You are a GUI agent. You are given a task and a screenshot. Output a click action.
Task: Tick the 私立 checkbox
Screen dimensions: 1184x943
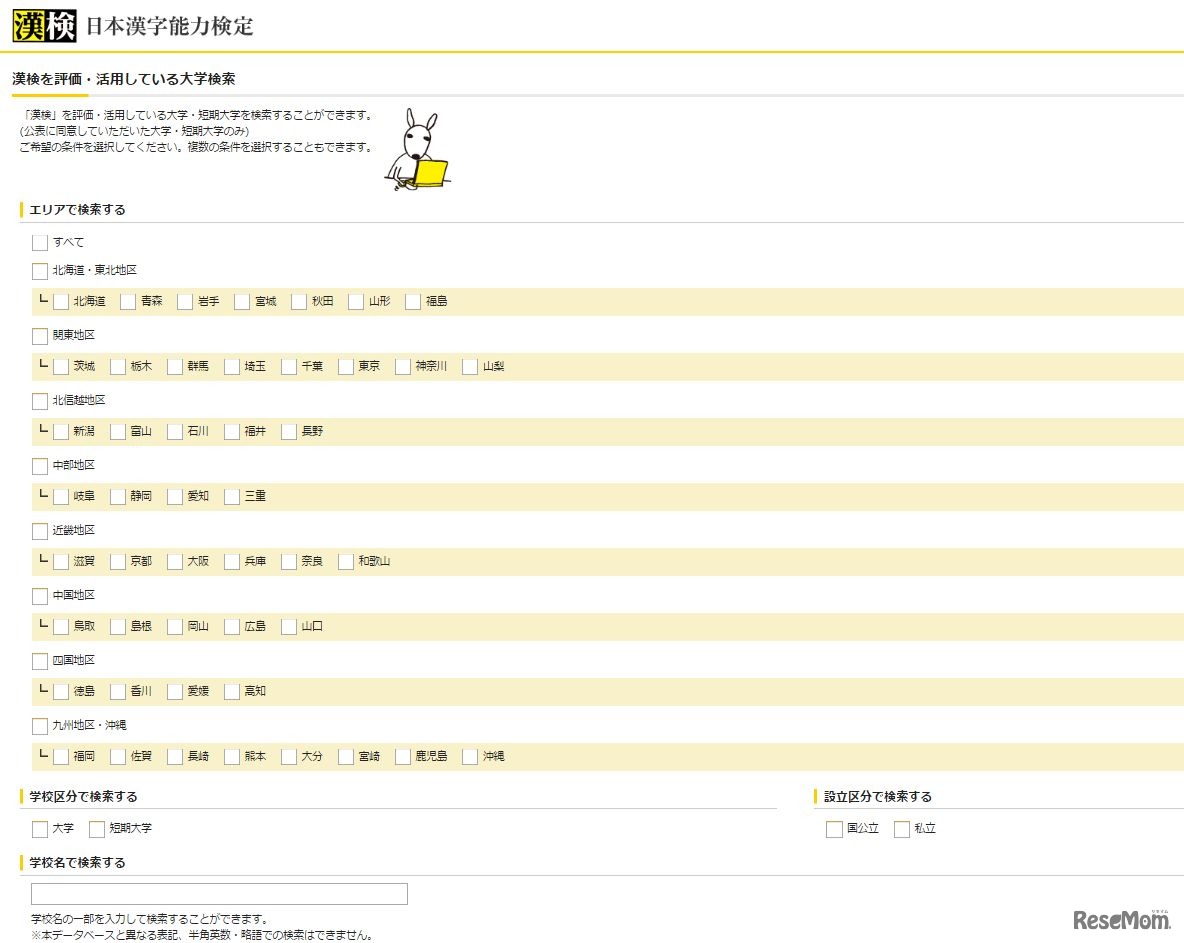[x=902, y=829]
